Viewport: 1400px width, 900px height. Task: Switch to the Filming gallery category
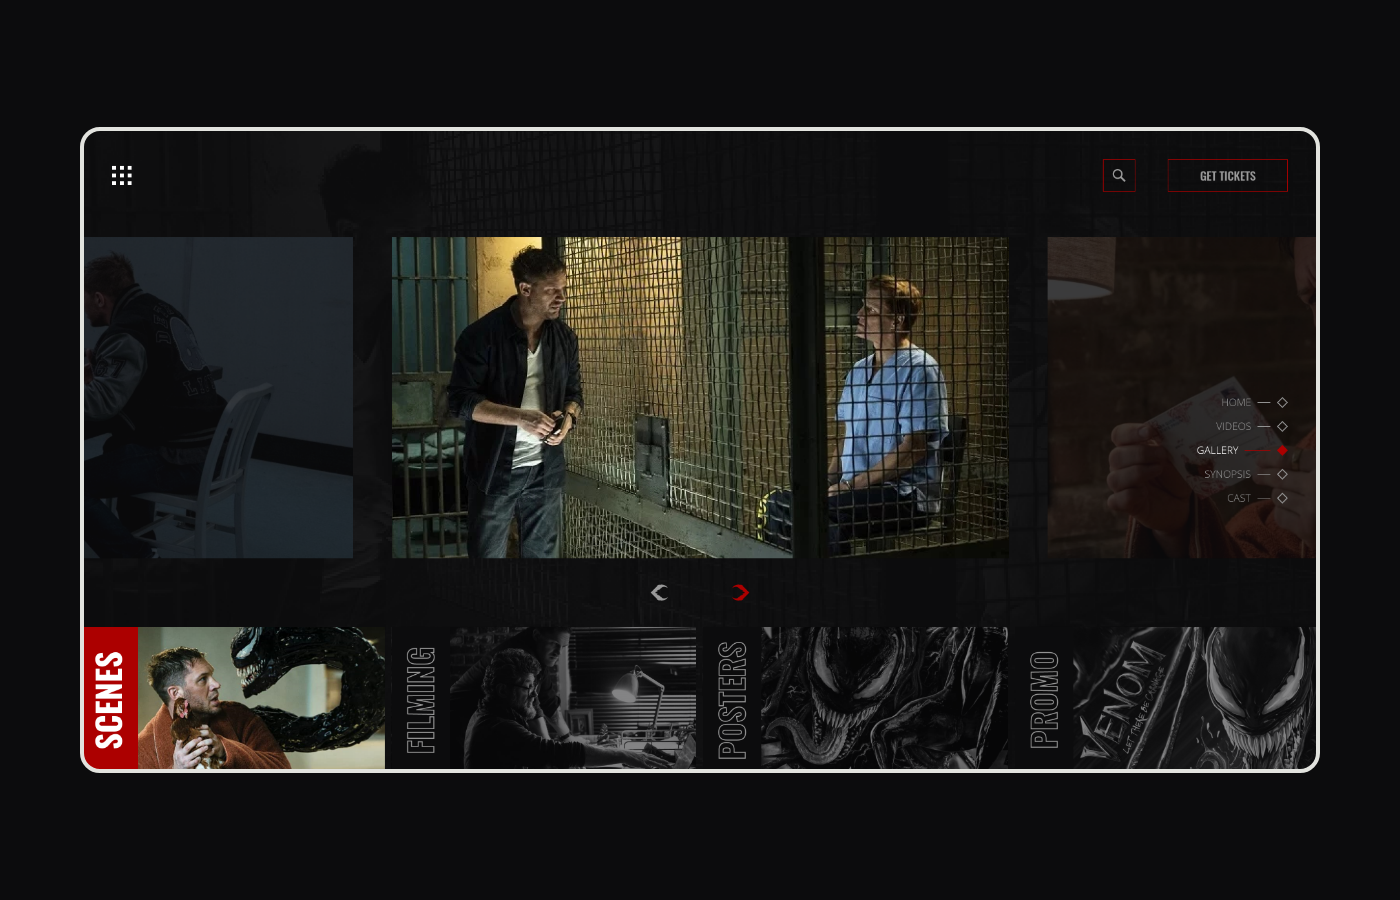click(x=421, y=698)
